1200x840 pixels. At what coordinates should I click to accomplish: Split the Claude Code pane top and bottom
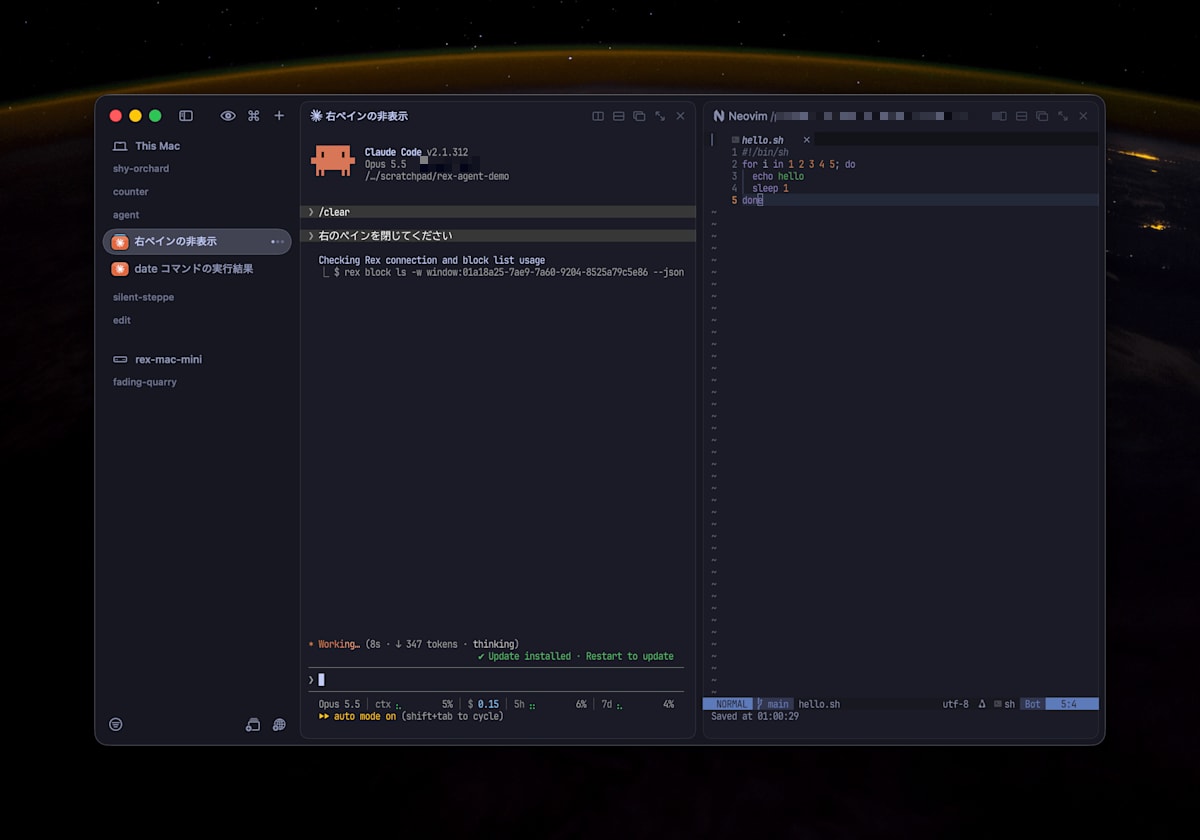coord(619,116)
